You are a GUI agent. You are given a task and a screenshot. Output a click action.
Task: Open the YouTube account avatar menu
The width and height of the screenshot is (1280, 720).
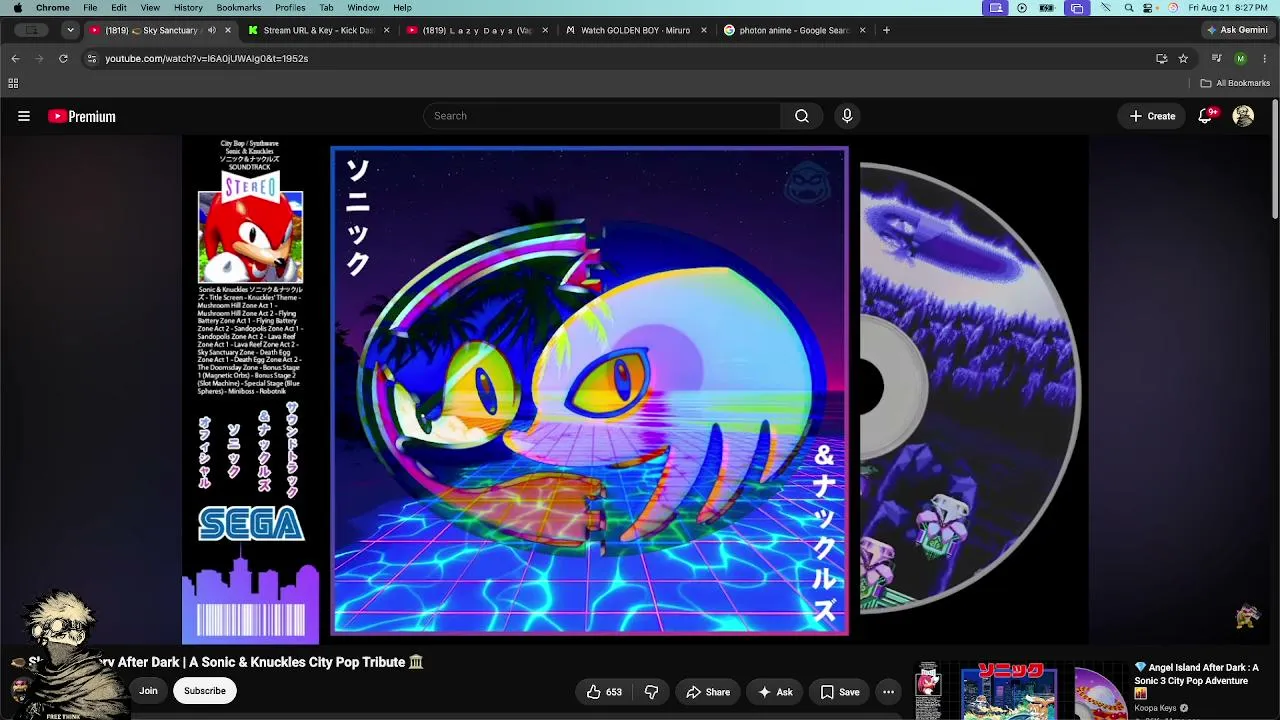pos(1243,116)
